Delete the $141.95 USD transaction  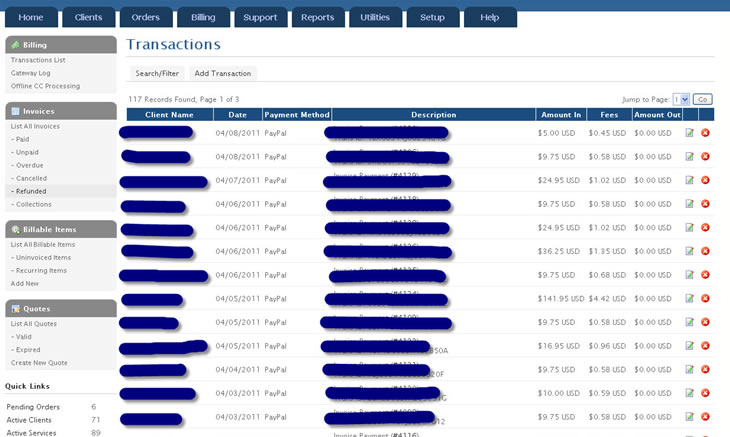point(705,298)
